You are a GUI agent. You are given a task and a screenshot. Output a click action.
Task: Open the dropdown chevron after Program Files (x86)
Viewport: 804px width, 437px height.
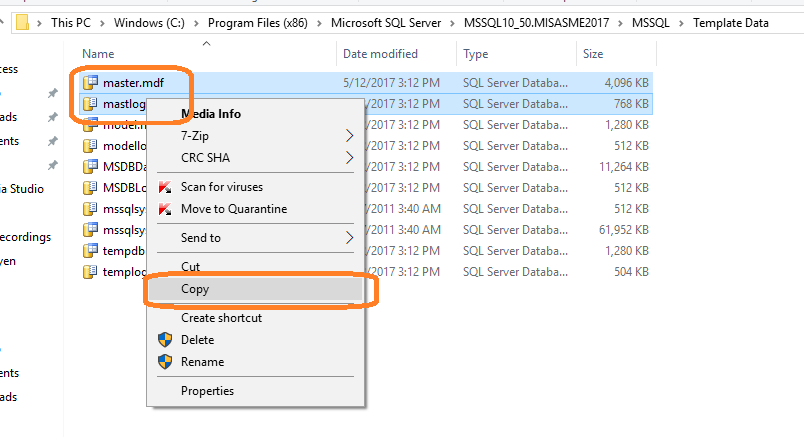tap(319, 23)
